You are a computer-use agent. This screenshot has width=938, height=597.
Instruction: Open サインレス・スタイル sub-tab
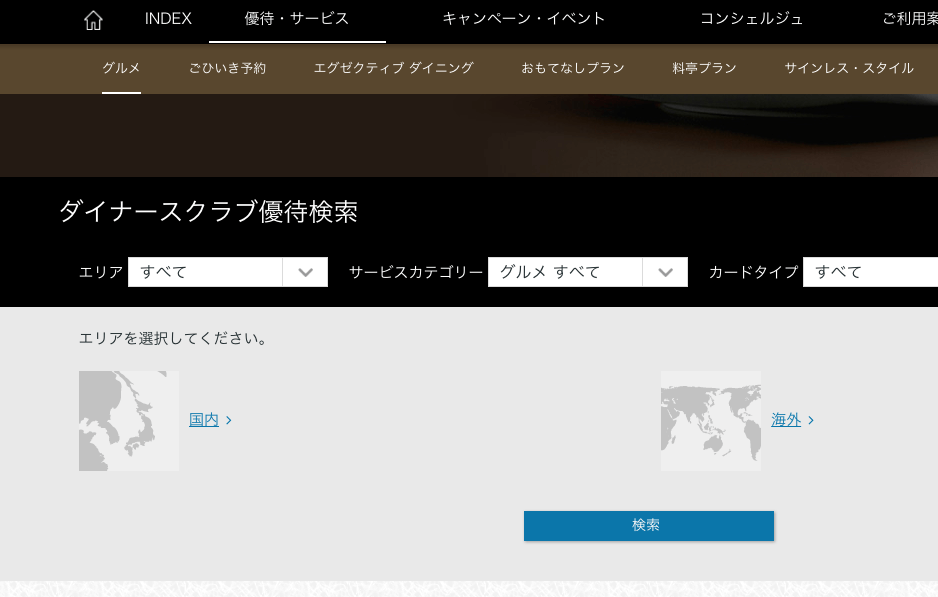tap(849, 68)
